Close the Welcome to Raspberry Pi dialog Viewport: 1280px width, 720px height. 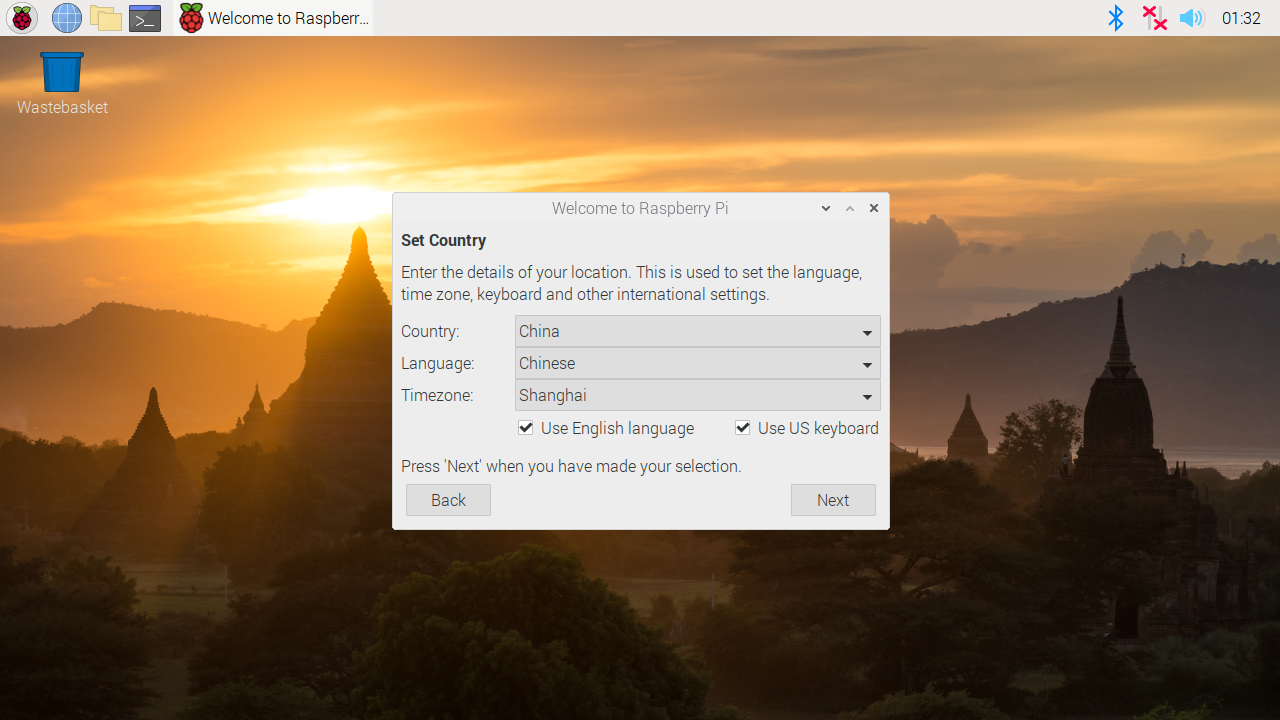[874, 208]
